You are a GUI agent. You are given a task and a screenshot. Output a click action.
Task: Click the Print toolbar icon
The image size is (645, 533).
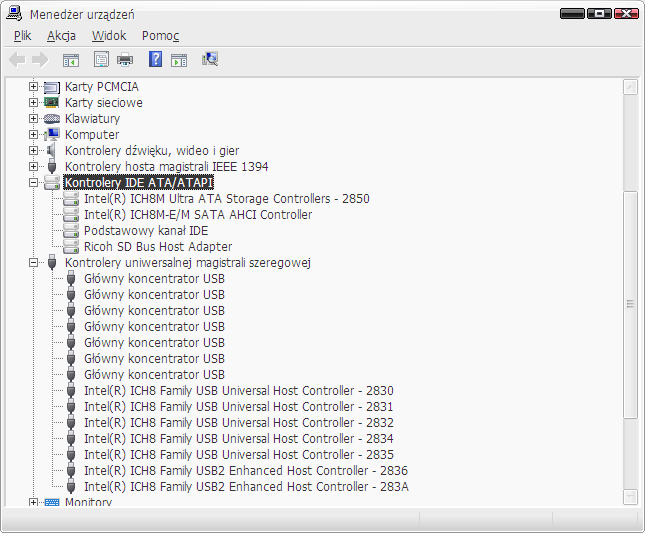pos(125,60)
